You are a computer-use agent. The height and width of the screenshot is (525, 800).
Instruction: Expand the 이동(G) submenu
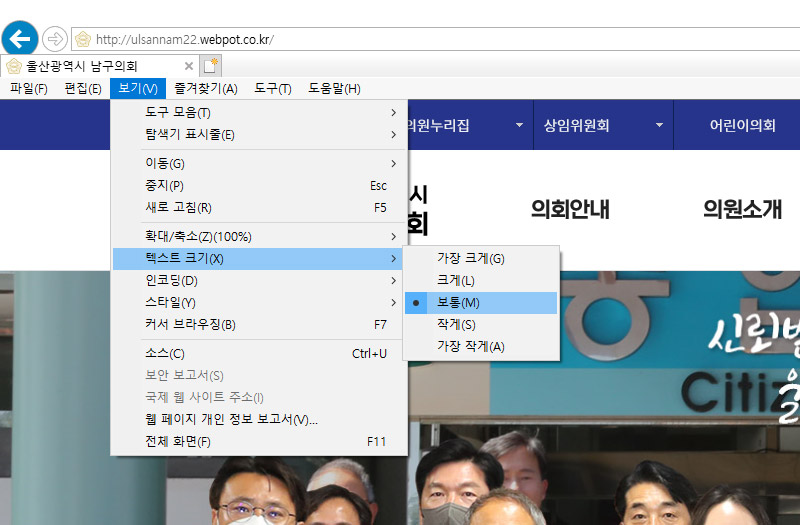pos(259,163)
